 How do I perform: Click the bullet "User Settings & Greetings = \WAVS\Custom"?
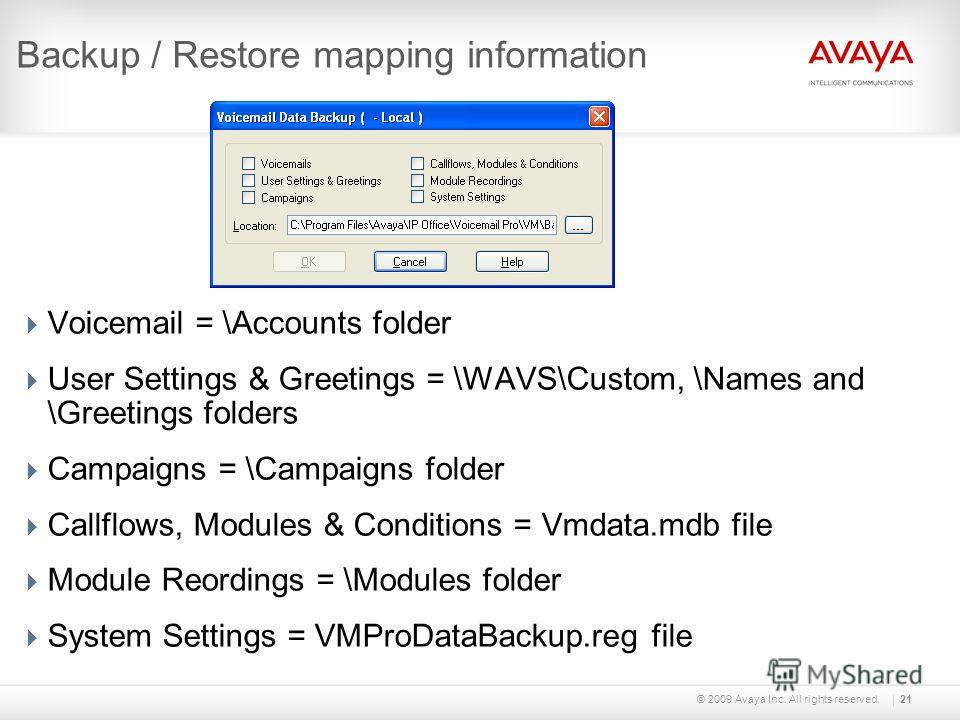click(x=456, y=396)
